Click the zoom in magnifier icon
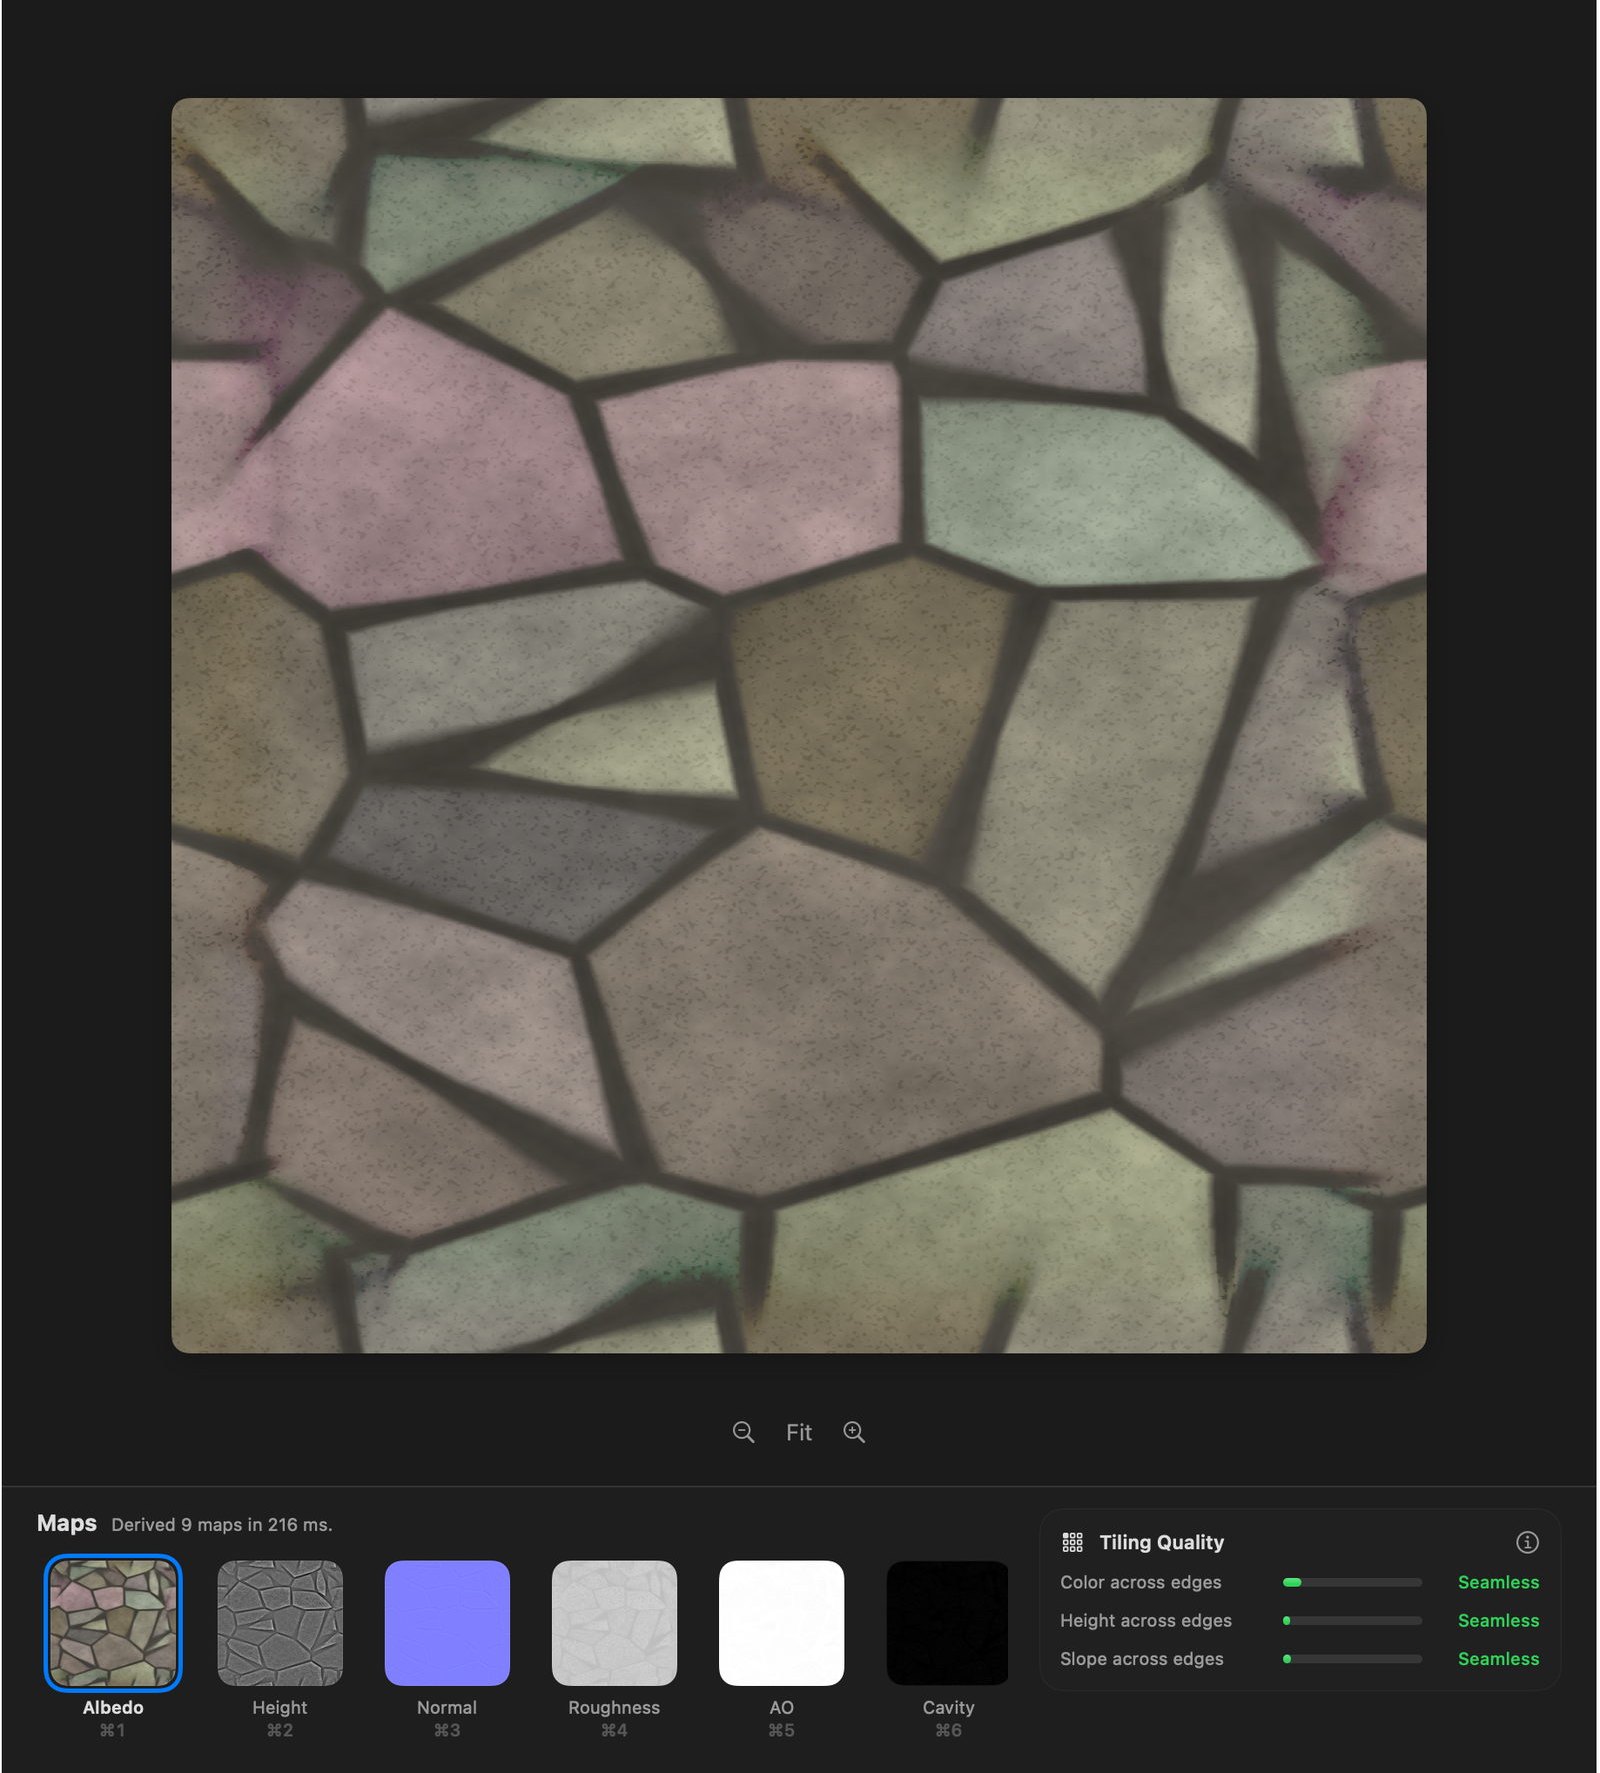This screenshot has width=1600, height=1773. [x=854, y=1432]
